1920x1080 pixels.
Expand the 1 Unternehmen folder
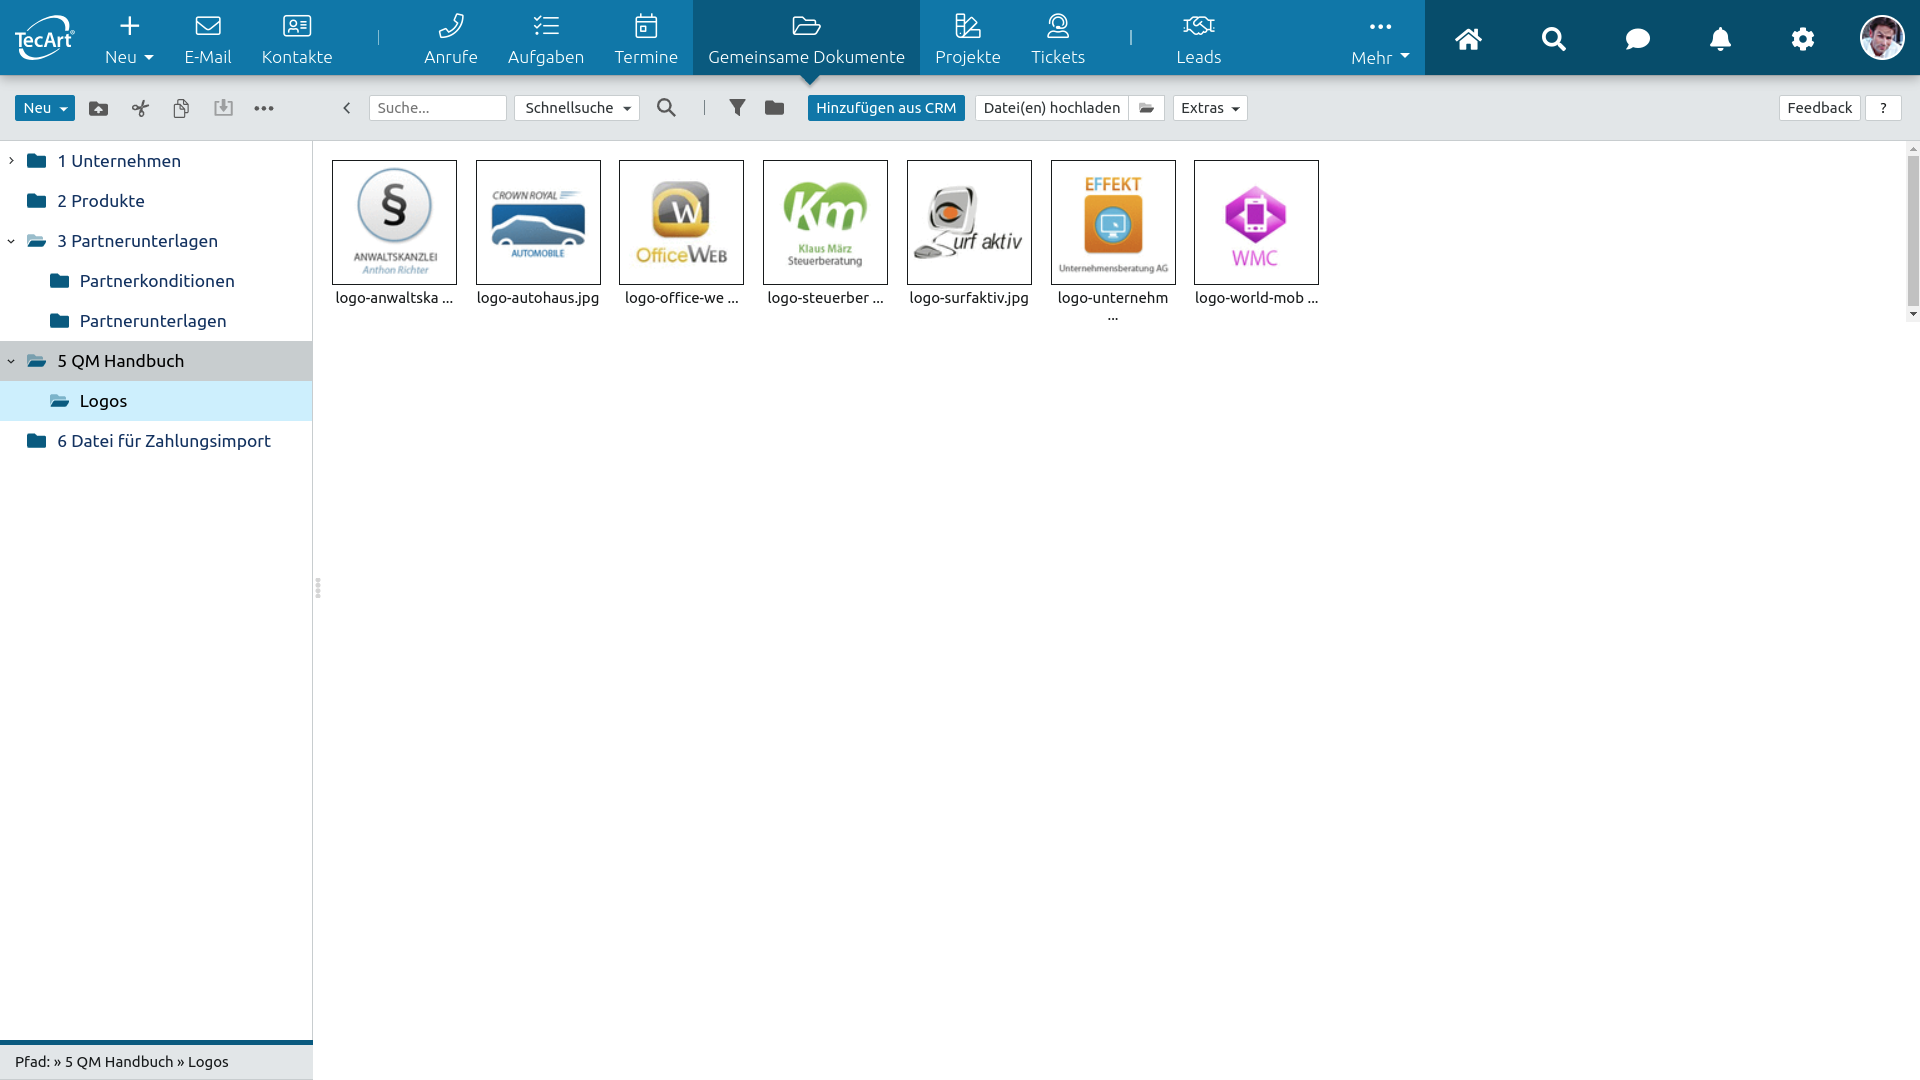(11, 161)
